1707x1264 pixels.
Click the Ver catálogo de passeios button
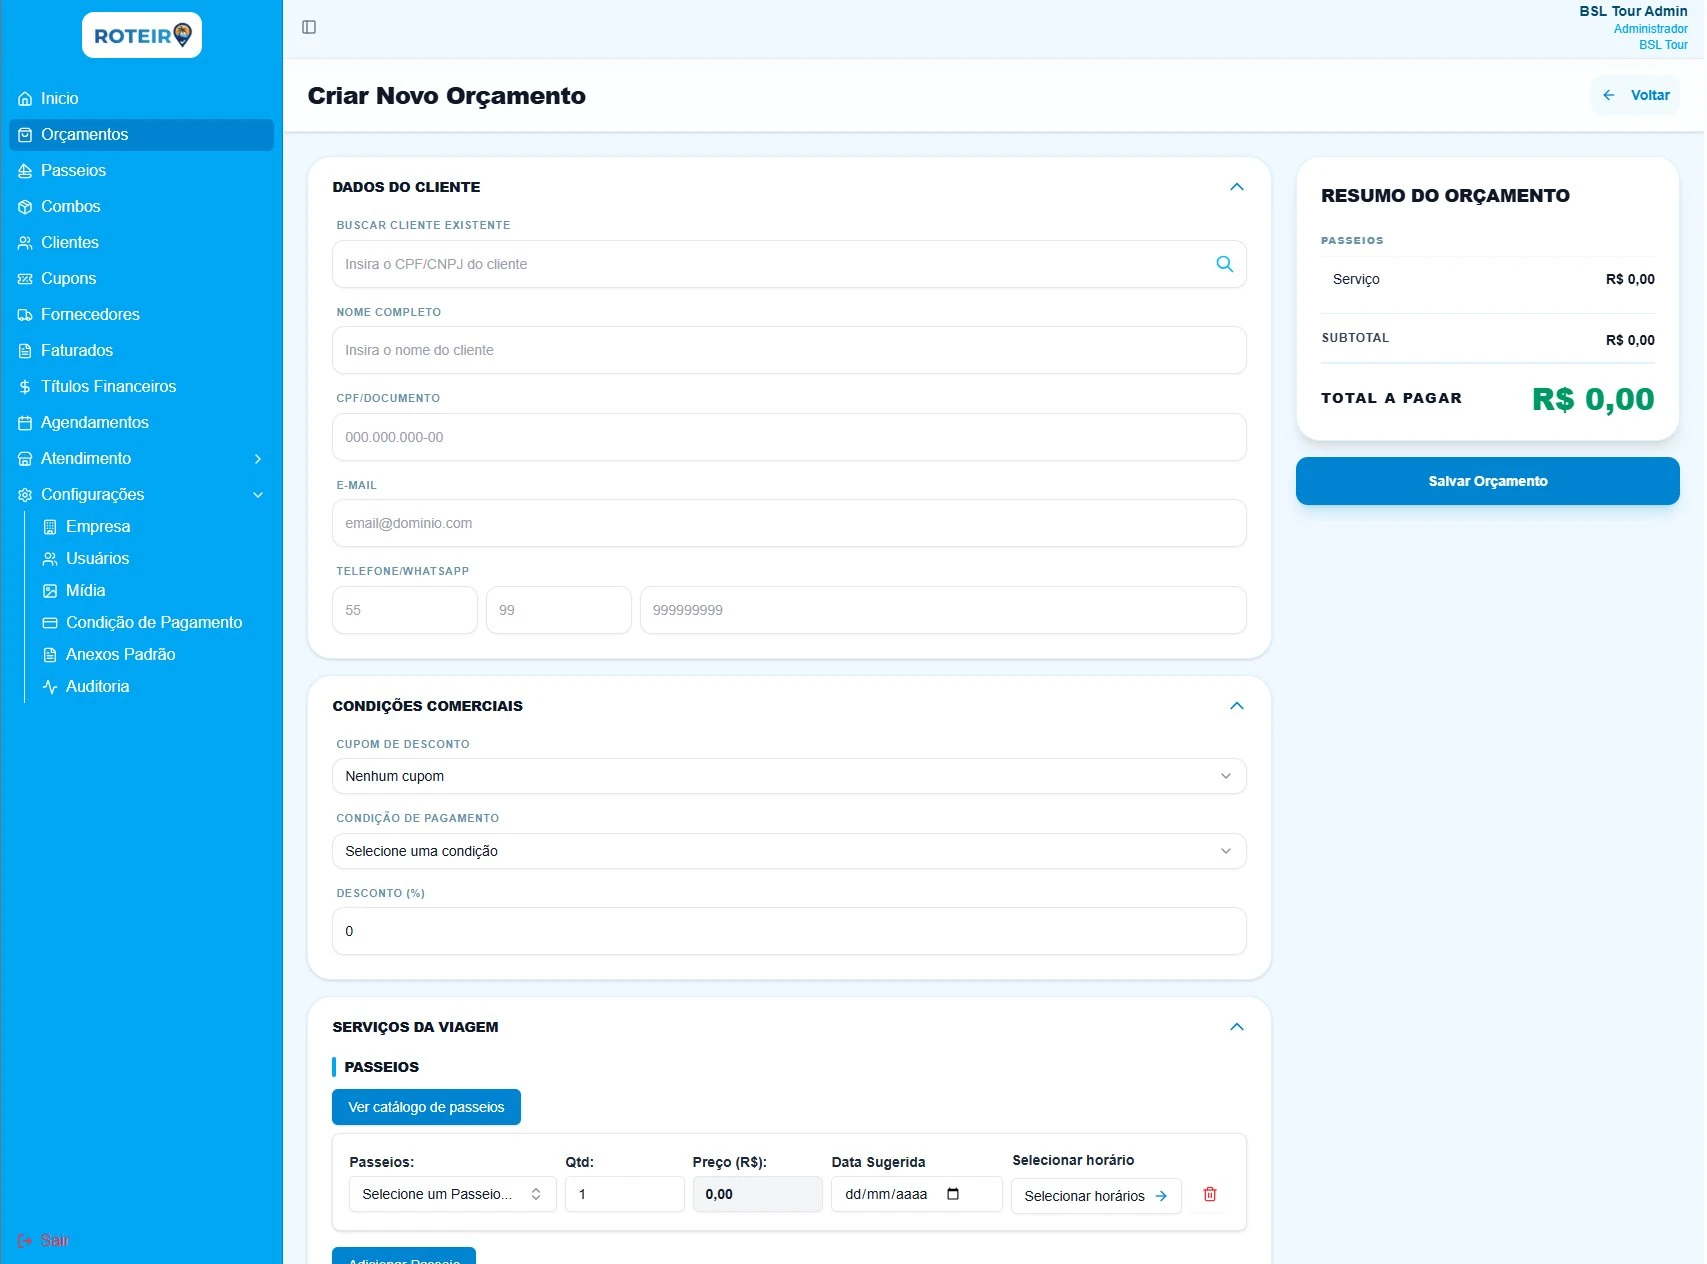[426, 1107]
